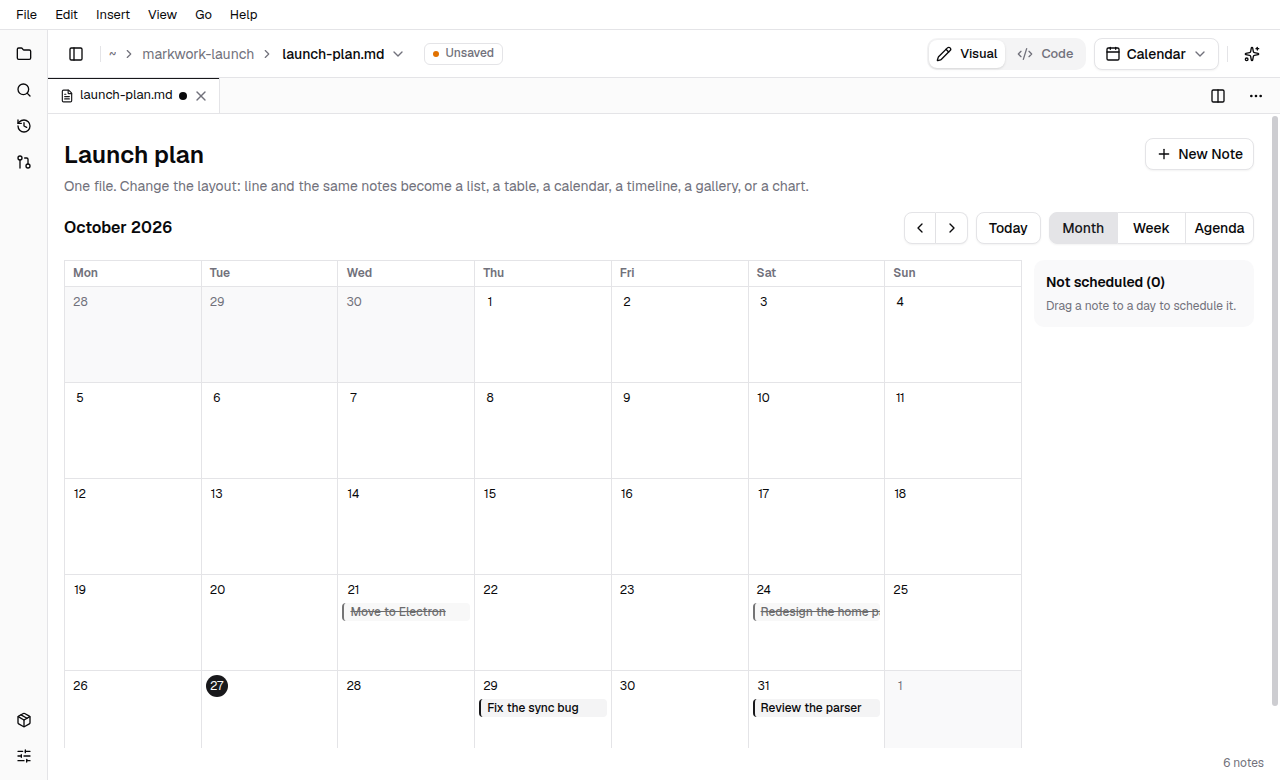Click markwork-launch in the breadcrumb
The image size is (1280, 780).
point(198,54)
